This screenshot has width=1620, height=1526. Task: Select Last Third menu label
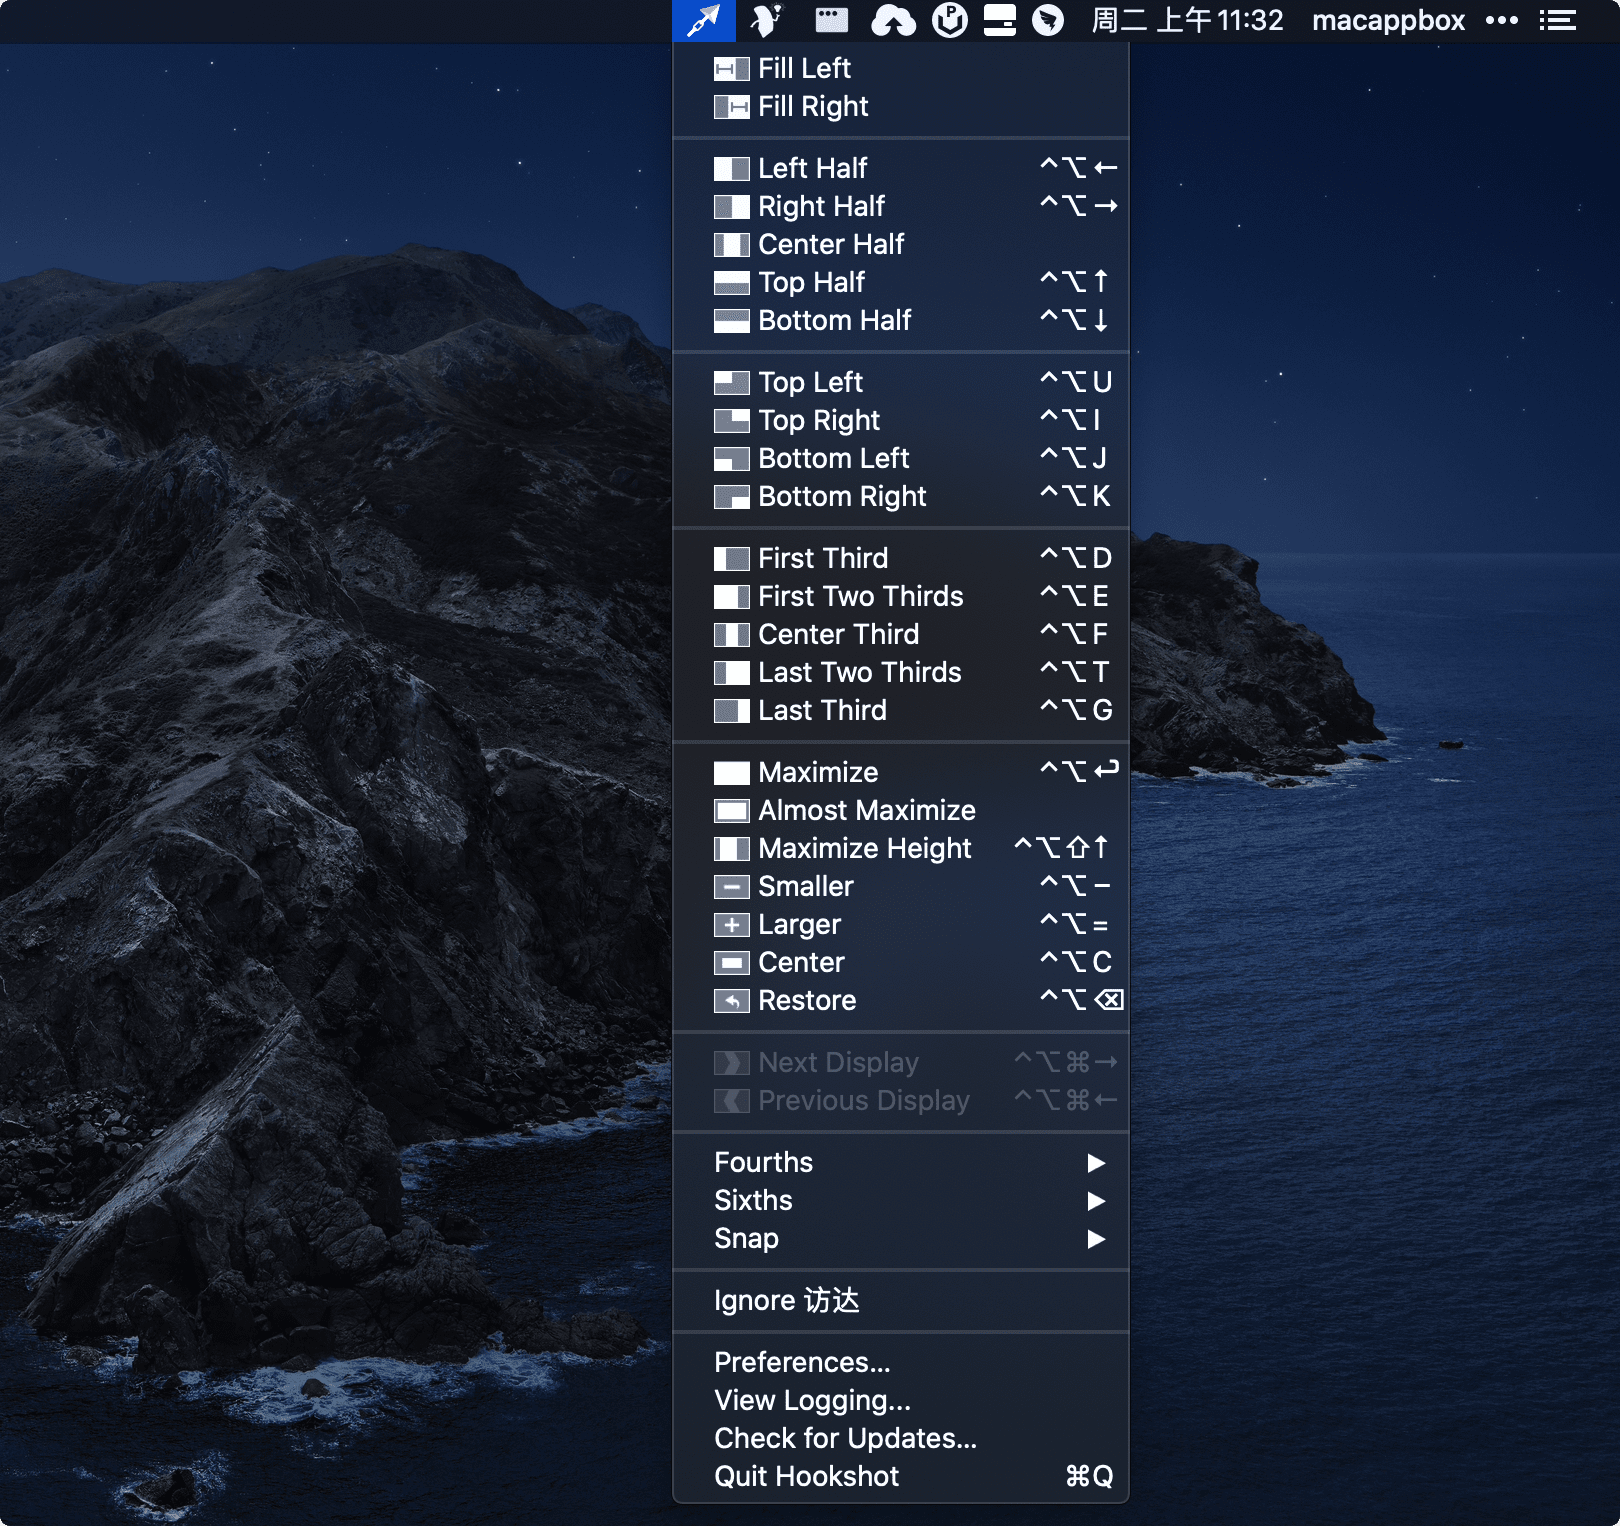tap(822, 711)
